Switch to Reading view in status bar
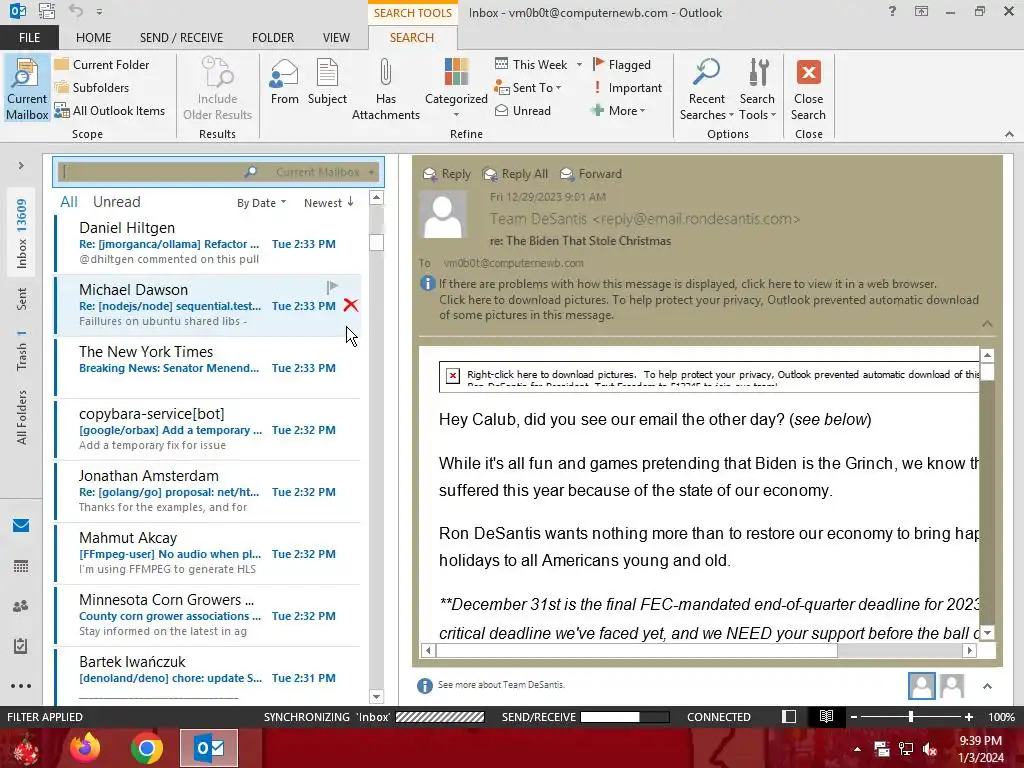The height and width of the screenshot is (768, 1024). 826,716
